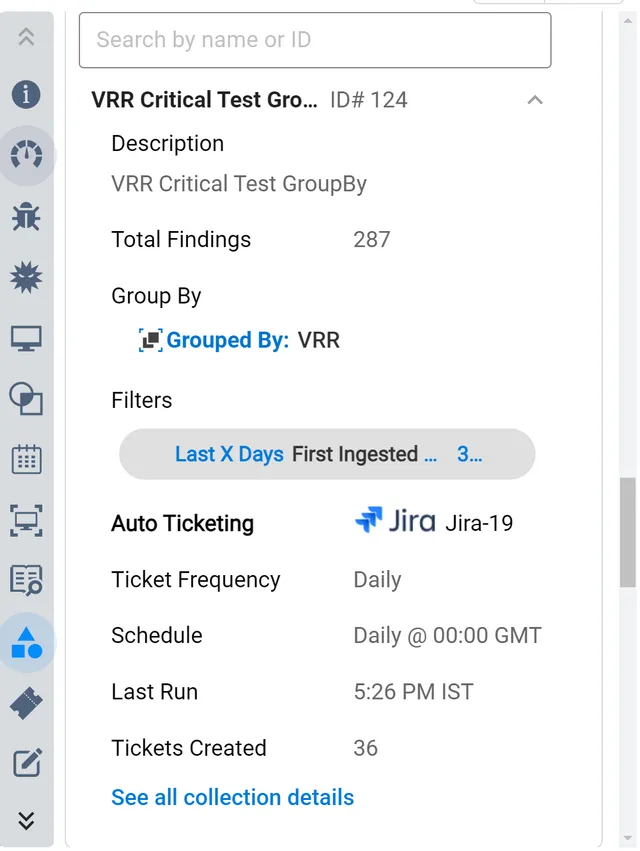Click the Group By label

(x=156, y=296)
